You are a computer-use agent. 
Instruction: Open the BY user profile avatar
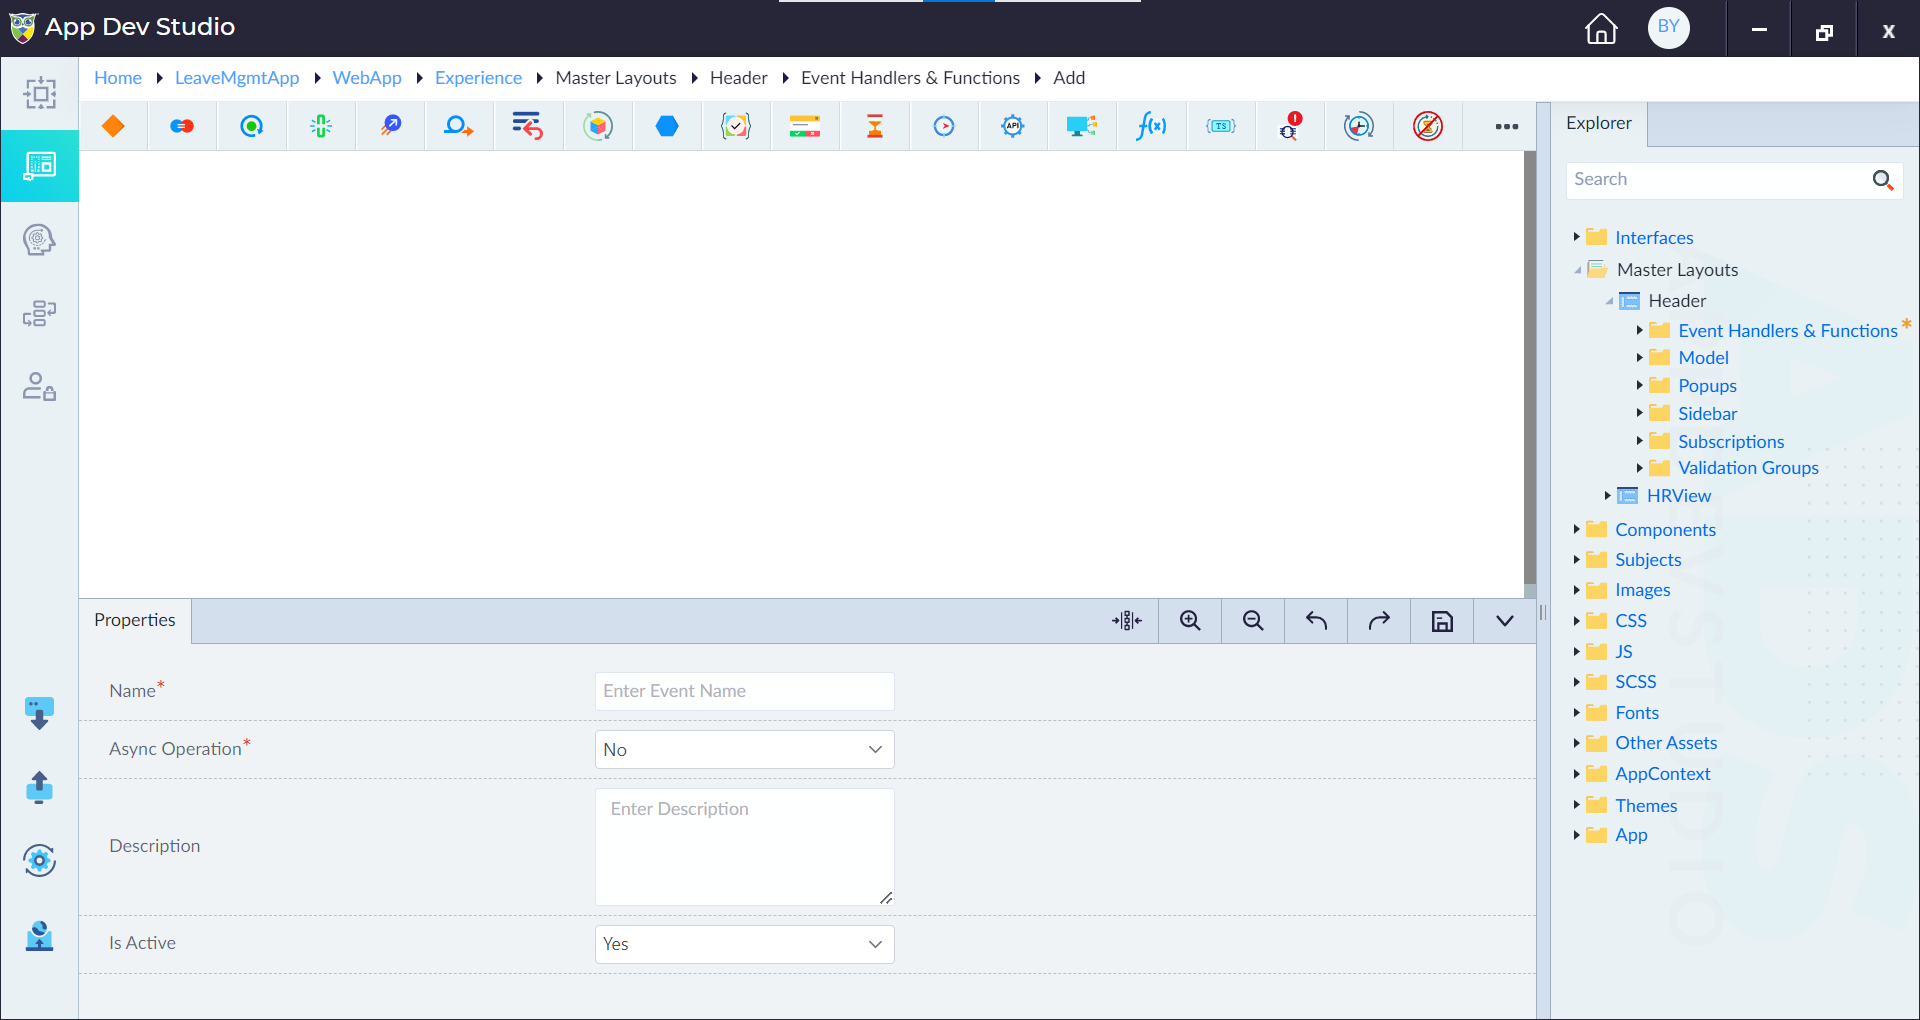click(x=1669, y=27)
